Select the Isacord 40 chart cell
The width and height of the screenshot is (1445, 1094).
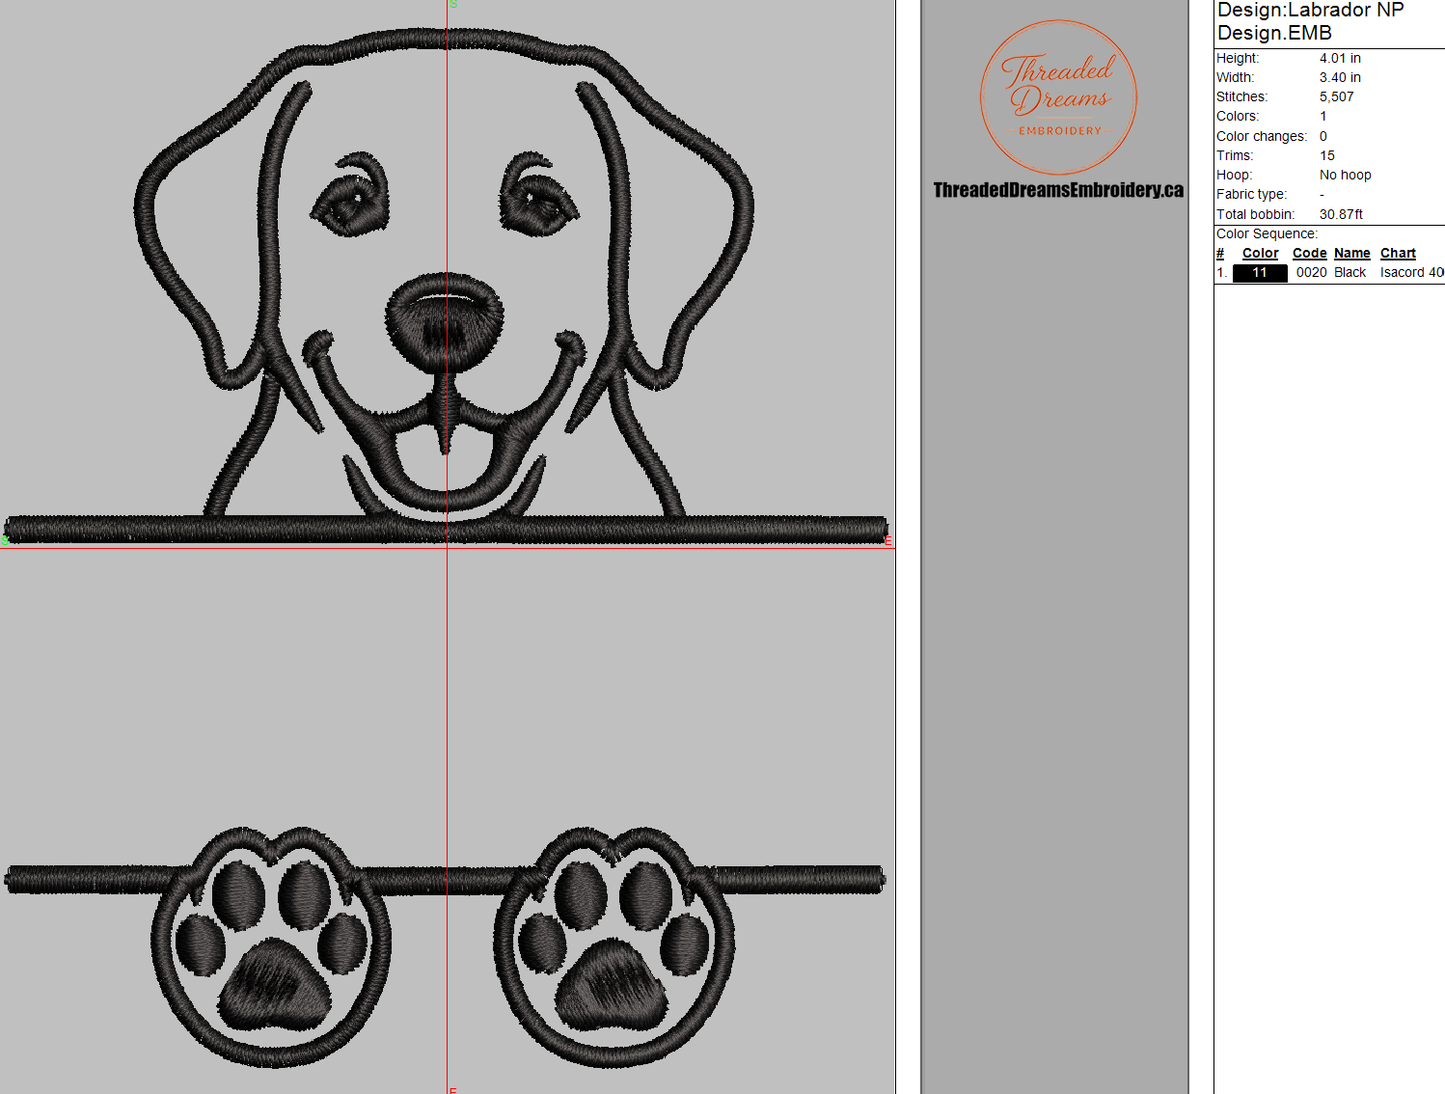[1412, 273]
